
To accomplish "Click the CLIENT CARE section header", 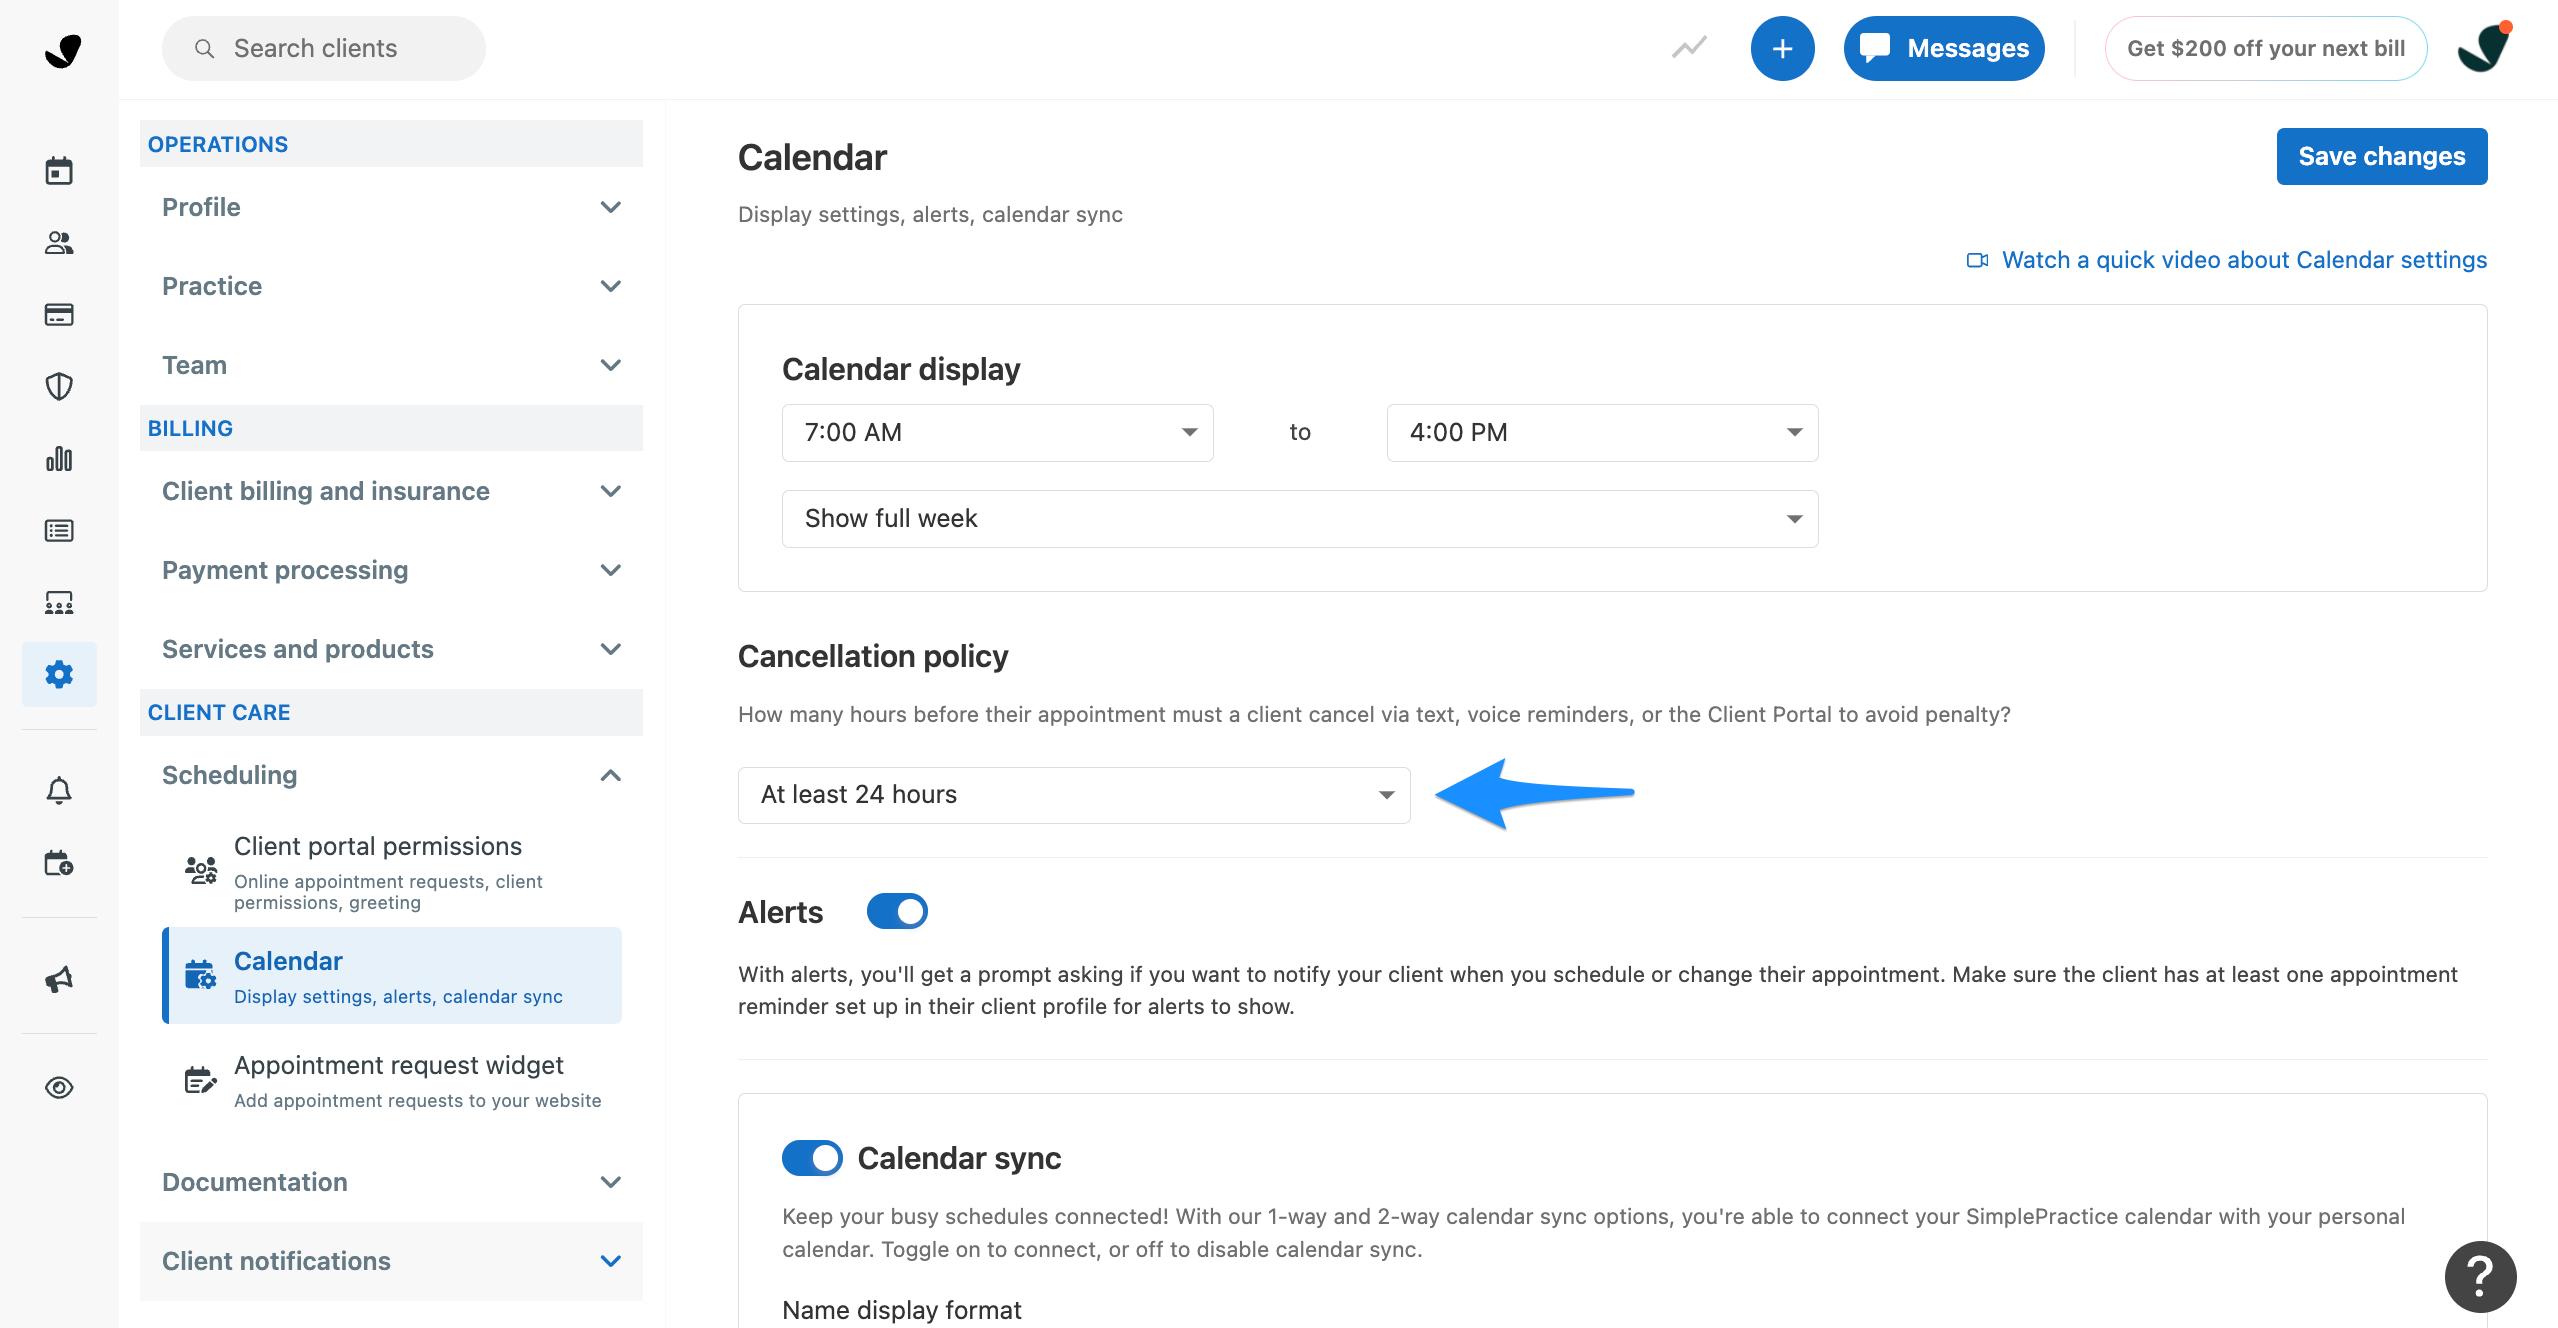I will click(391, 712).
